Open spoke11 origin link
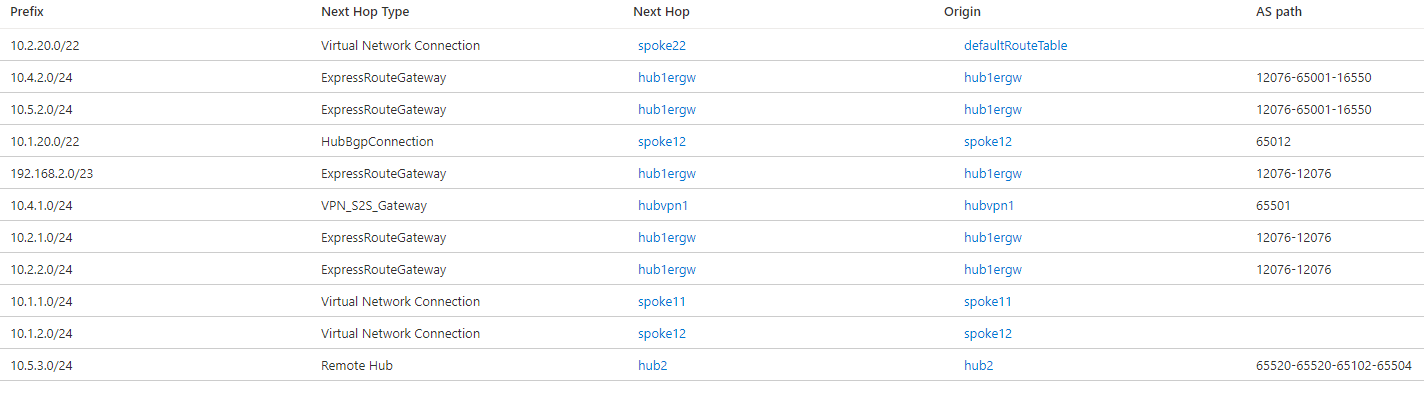Viewport: 1424px width, 394px height. 988,301
